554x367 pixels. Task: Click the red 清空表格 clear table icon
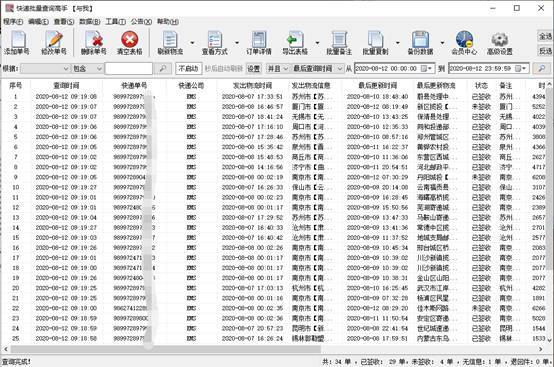click(x=130, y=43)
